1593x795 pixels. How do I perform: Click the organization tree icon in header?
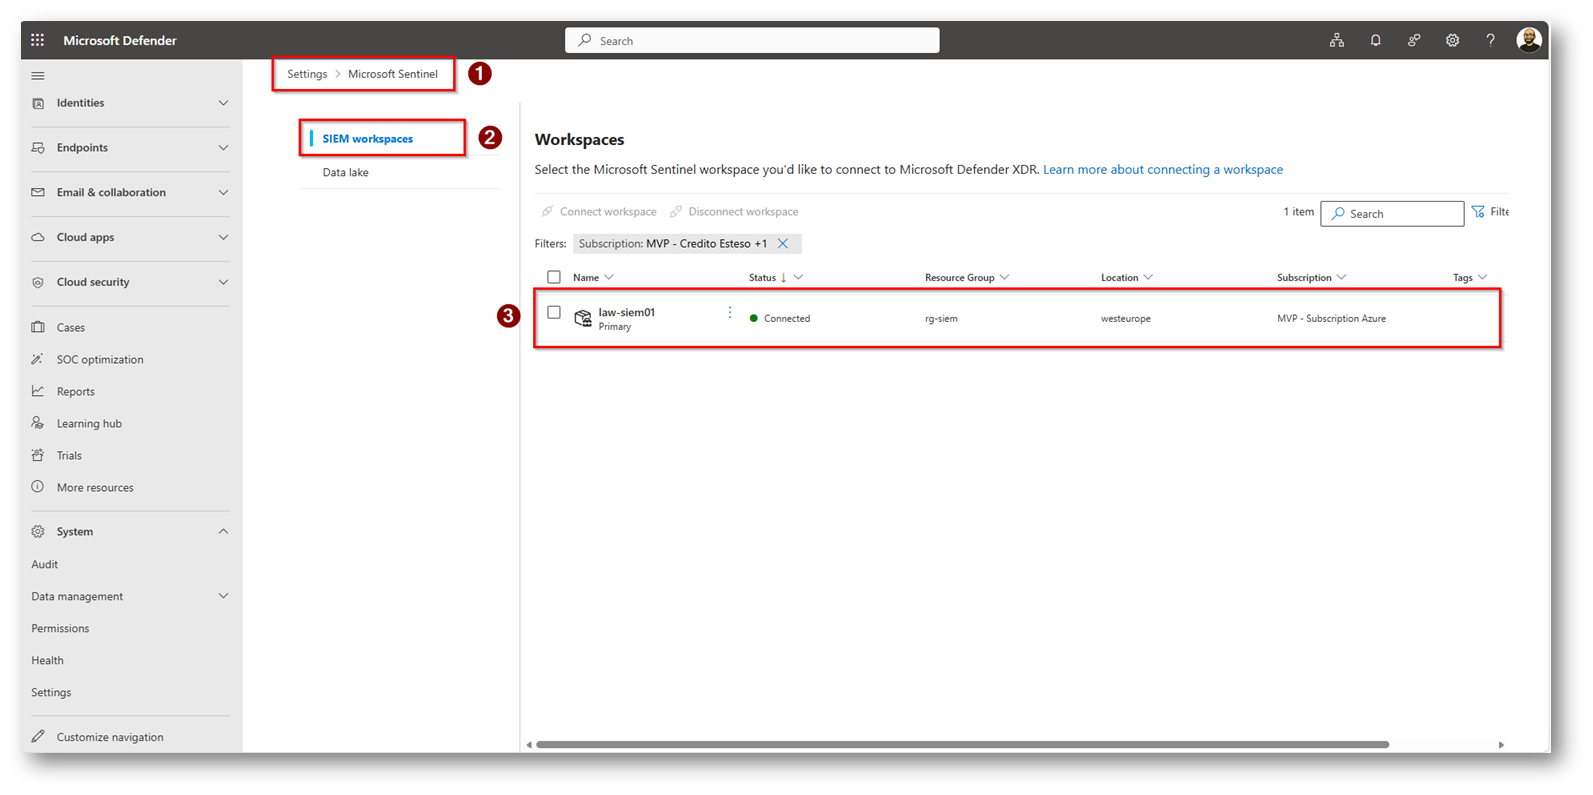pyautogui.click(x=1337, y=40)
